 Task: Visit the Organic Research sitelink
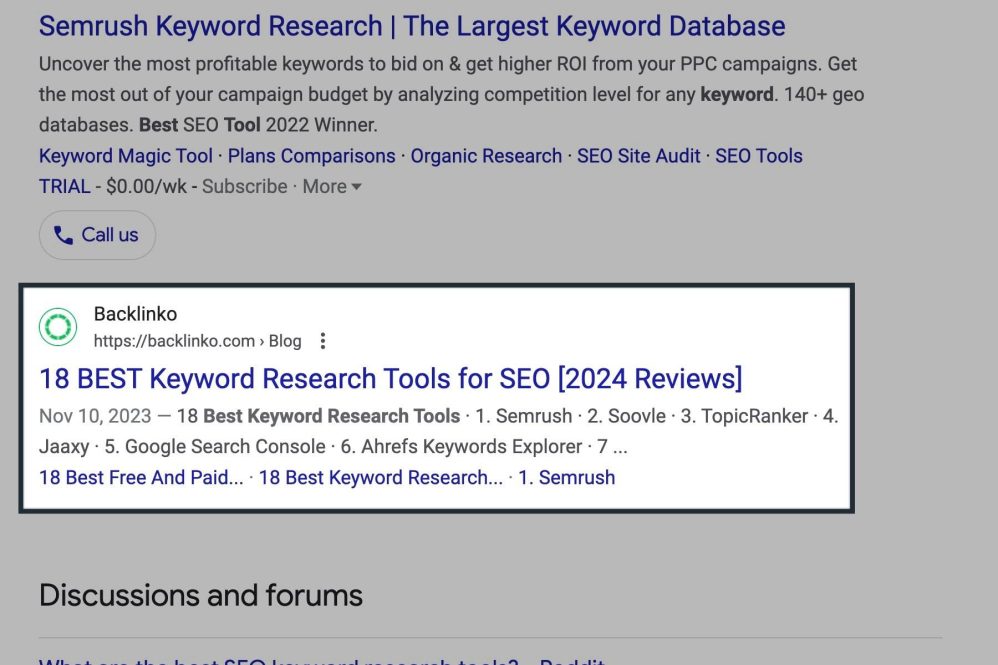tap(486, 156)
